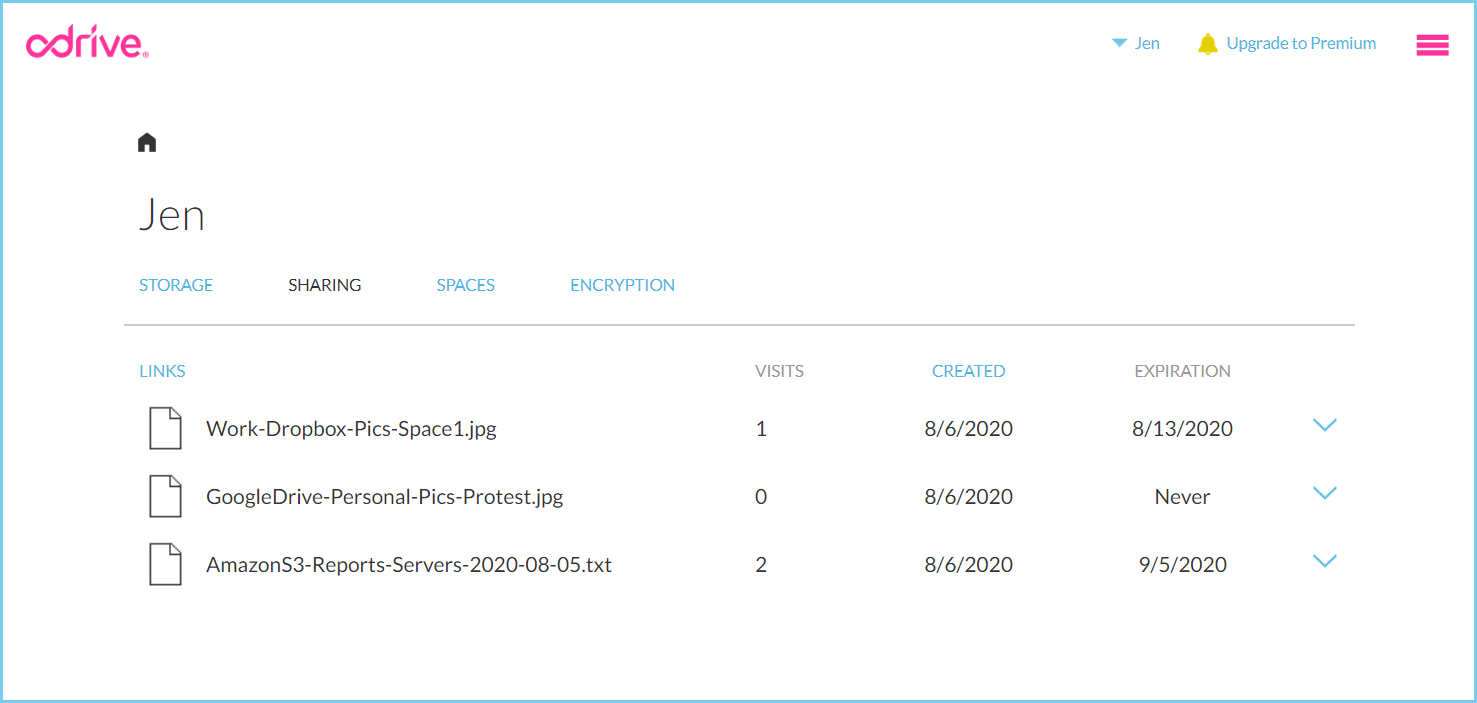
Task: Click file icon for Work-Dropbox-Pics-Space1.jpg
Action: pos(165,428)
